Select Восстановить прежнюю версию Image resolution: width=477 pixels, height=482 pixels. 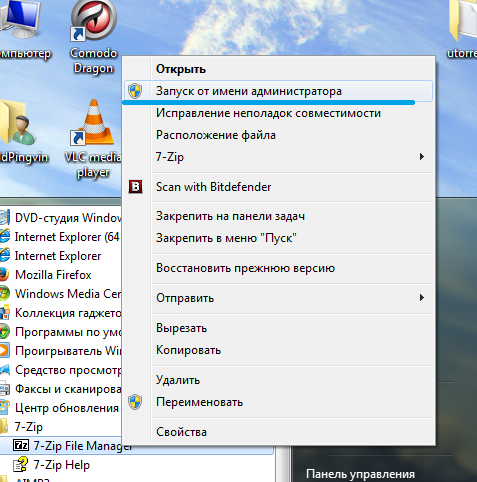coord(278,268)
